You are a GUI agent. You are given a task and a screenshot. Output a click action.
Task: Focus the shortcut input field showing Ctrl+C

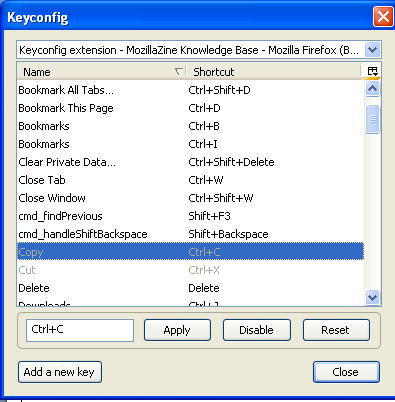(x=80, y=330)
